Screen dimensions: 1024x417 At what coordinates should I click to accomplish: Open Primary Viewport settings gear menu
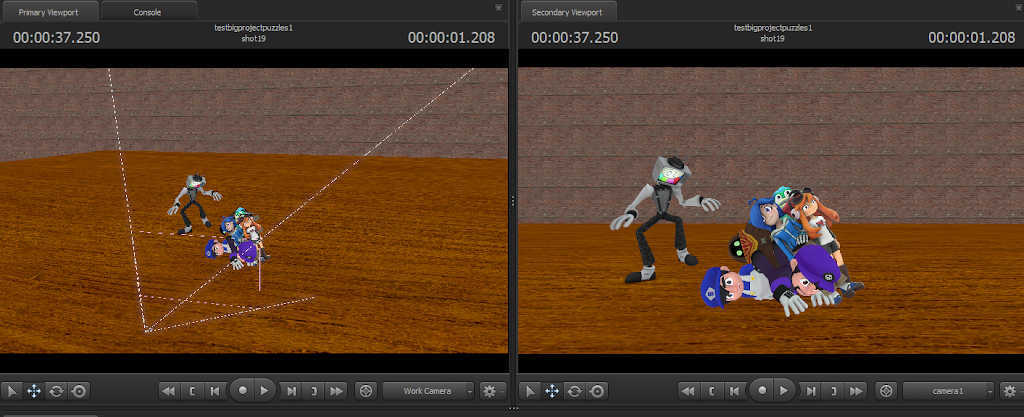pos(491,391)
